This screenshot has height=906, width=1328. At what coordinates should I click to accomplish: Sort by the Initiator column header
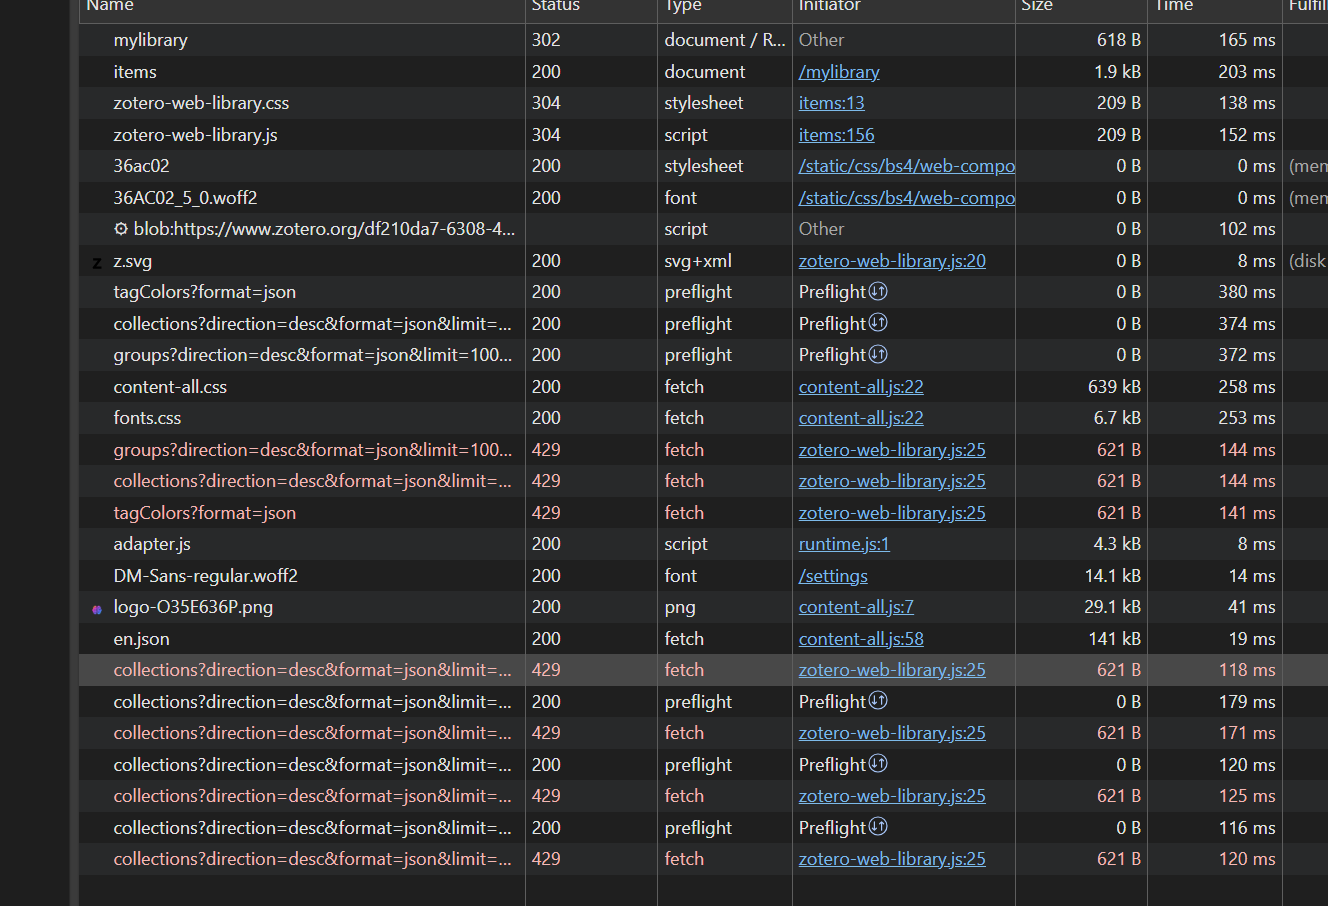click(x=904, y=6)
